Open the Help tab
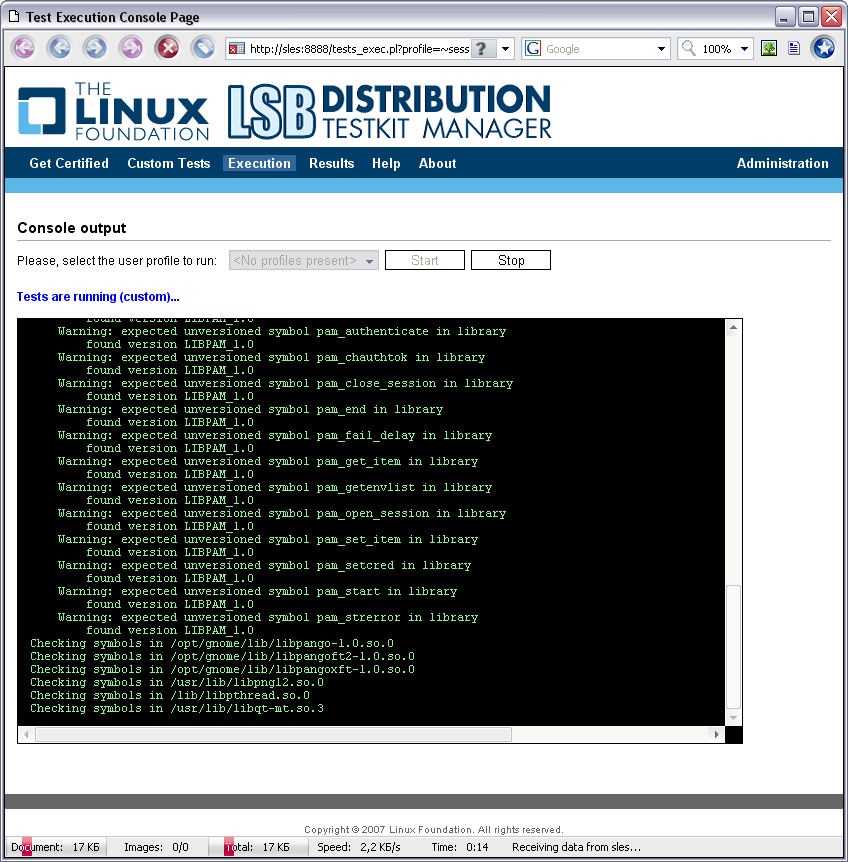The height and width of the screenshot is (862, 848). [386, 163]
